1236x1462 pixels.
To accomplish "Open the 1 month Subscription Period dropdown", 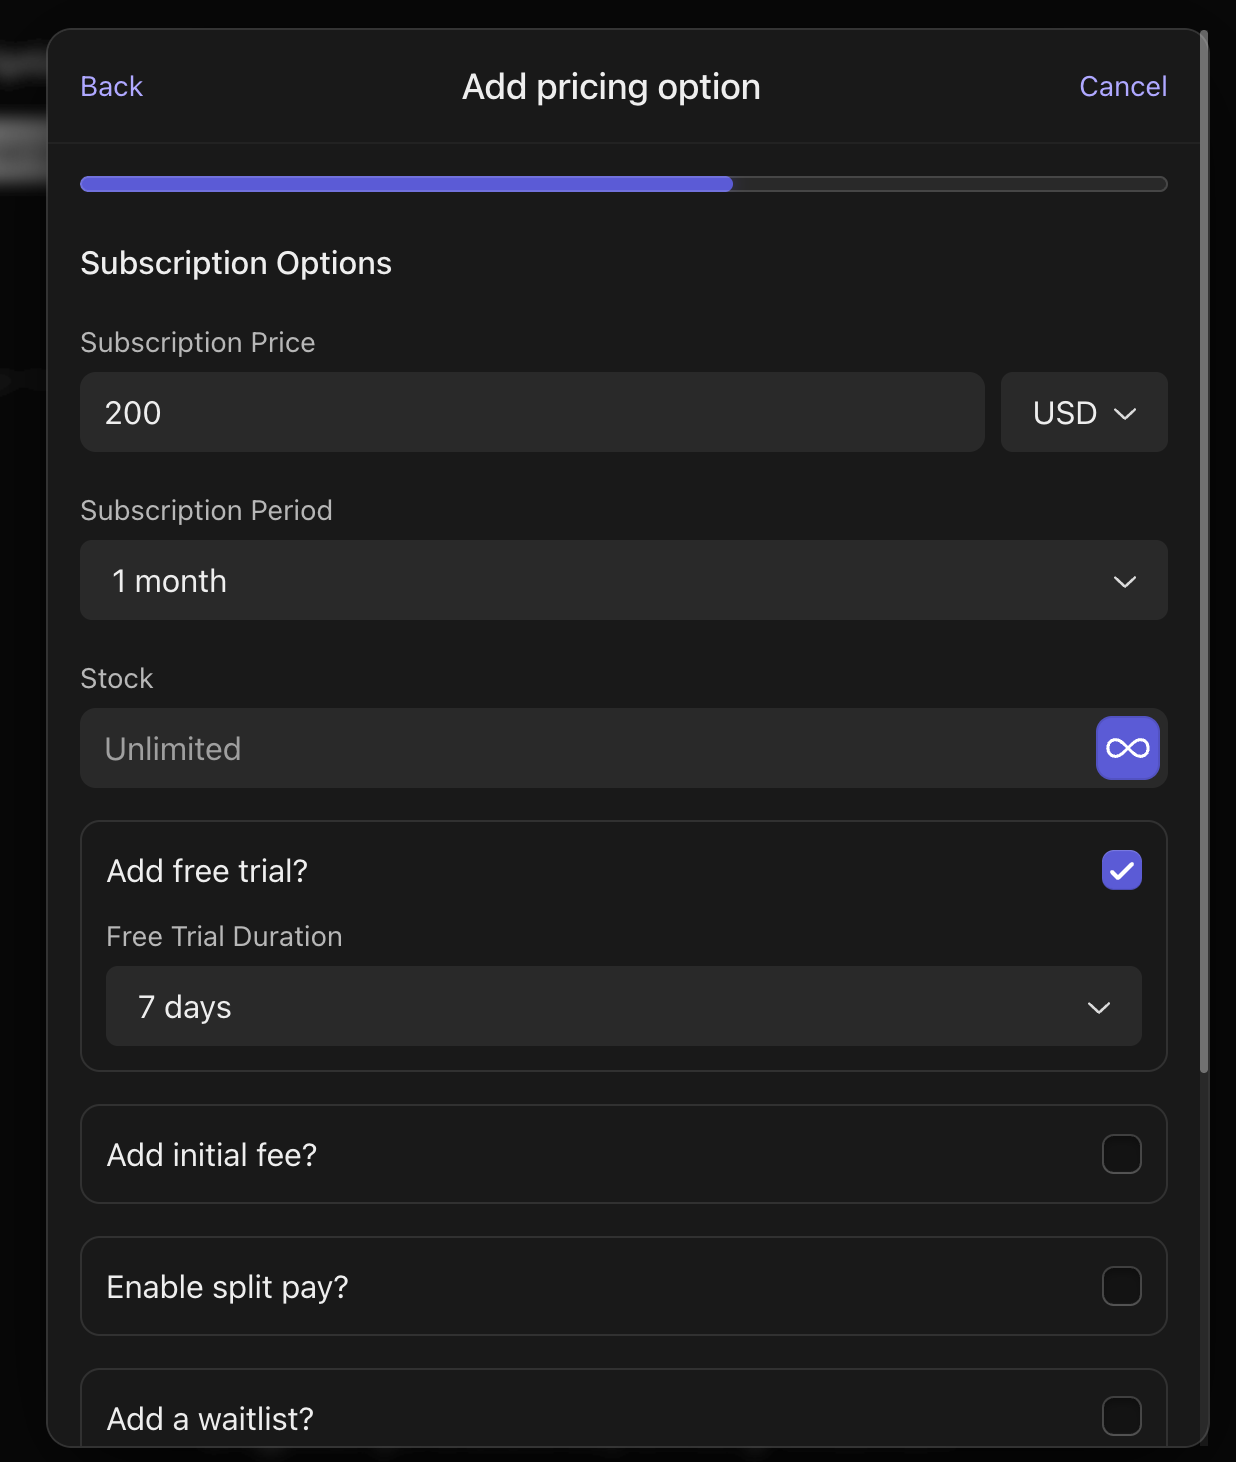I will click(x=623, y=580).
